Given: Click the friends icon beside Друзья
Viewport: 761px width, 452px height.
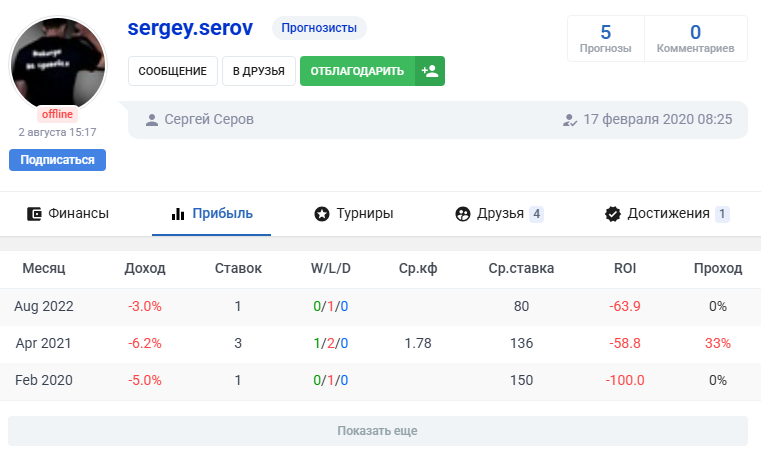Looking at the screenshot, I should pyautogui.click(x=463, y=214).
